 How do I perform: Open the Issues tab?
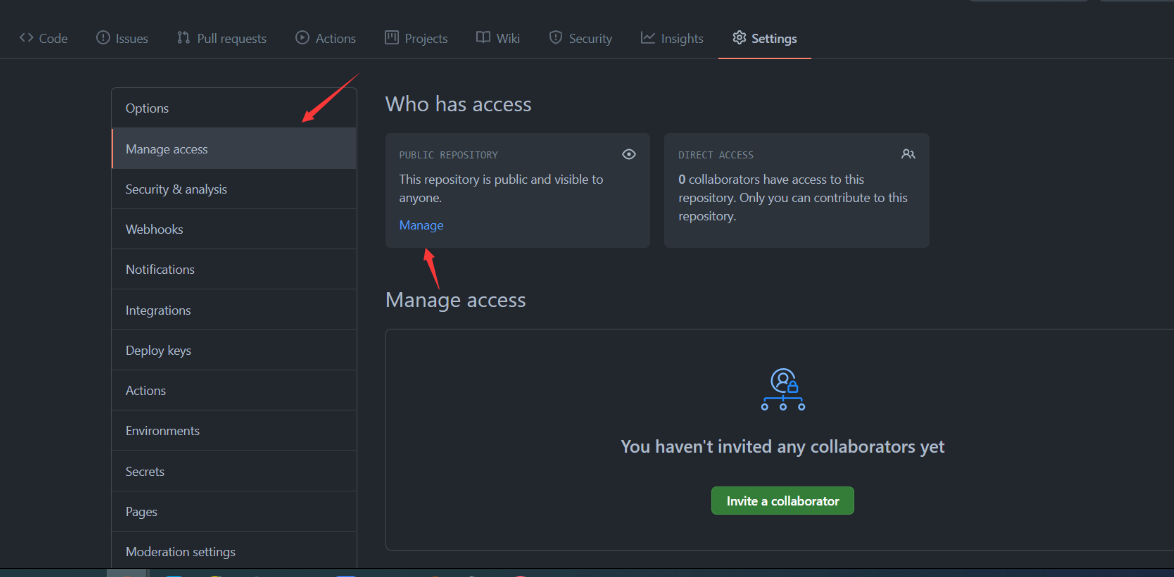click(x=122, y=38)
